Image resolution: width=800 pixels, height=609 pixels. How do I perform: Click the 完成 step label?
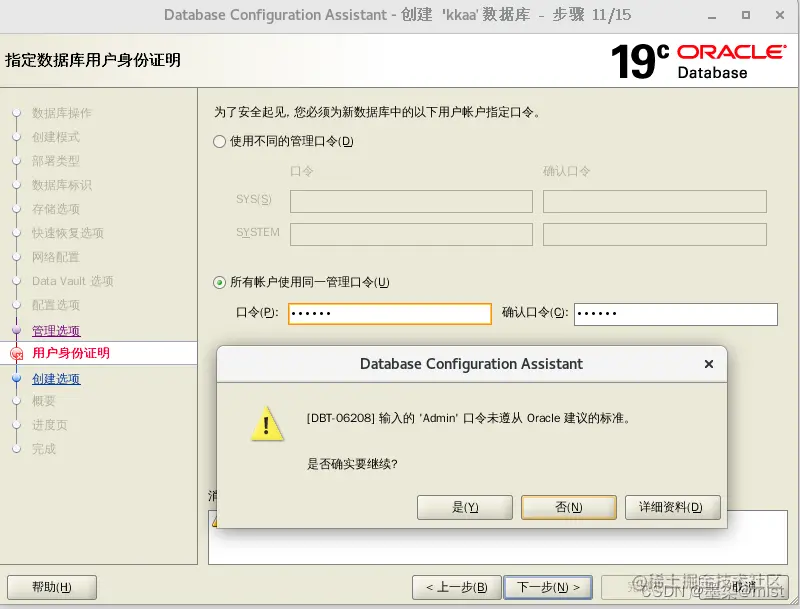pos(43,449)
